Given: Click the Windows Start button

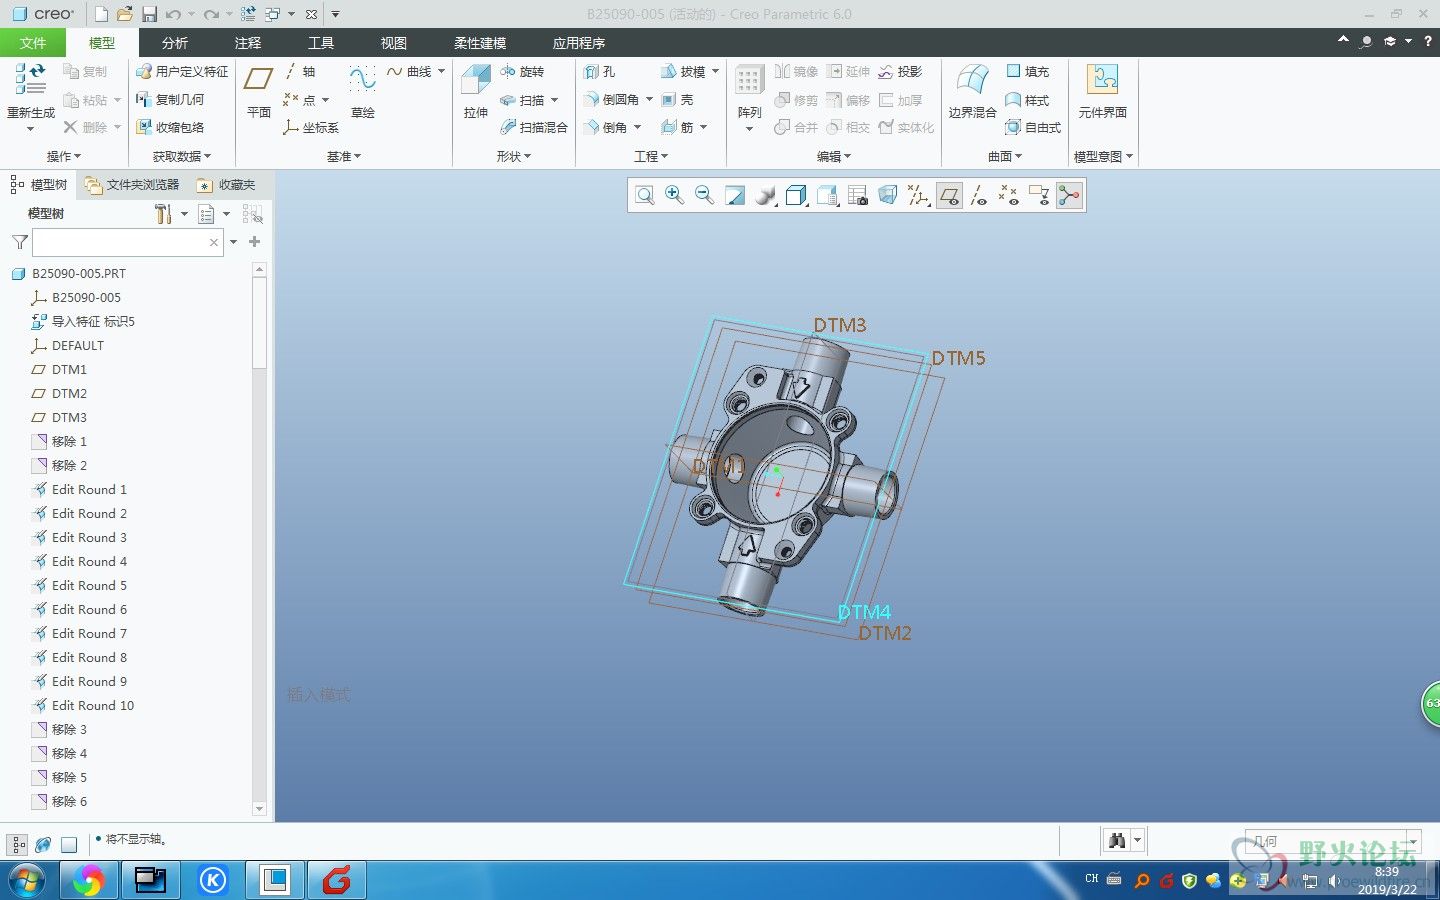Looking at the screenshot, I should (x=26, y=881).
